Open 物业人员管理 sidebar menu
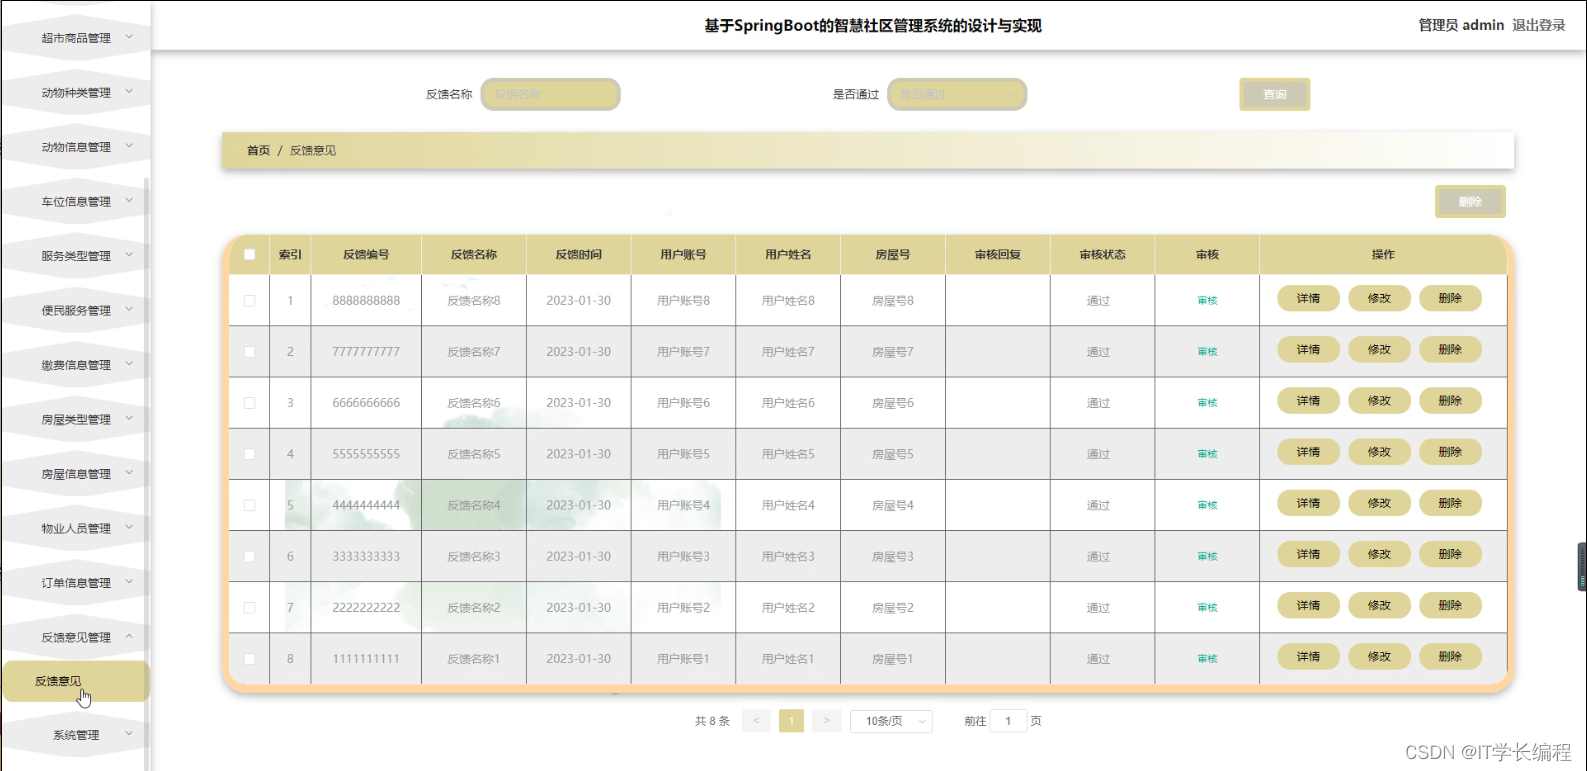The width and height of the screenshot is (1587, 771). coord(76,529)
